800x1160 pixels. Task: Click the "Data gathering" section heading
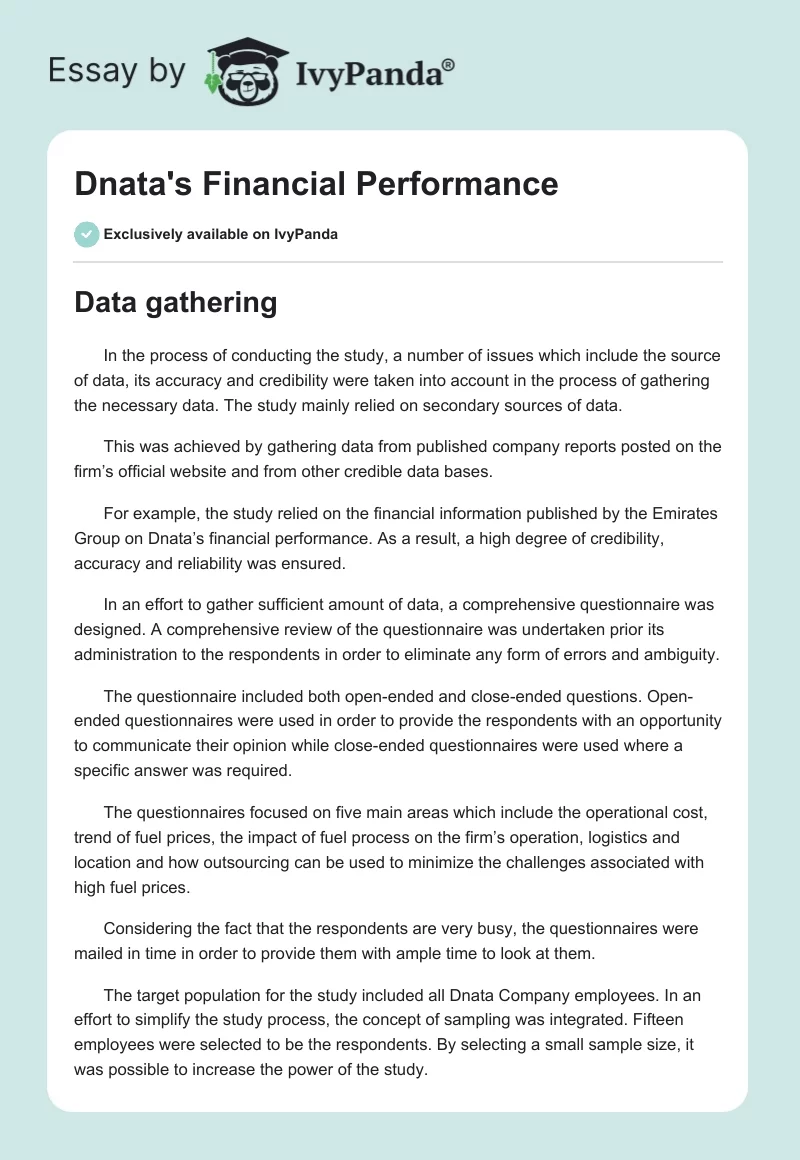176,304
